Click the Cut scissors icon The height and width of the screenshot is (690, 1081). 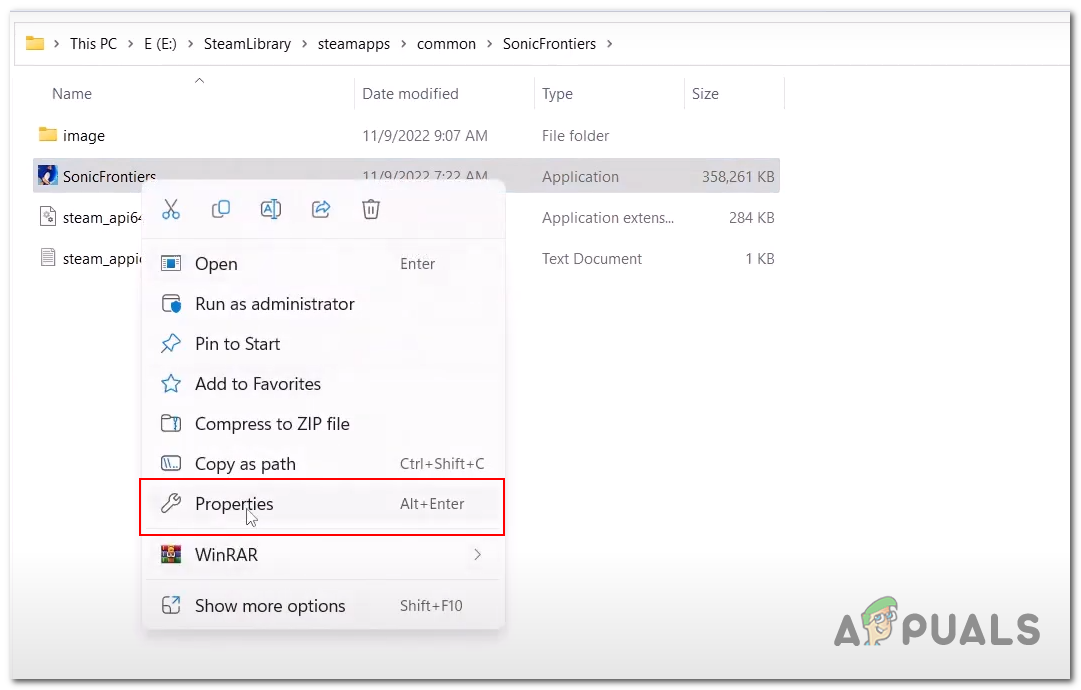click(x=170, y=210)
